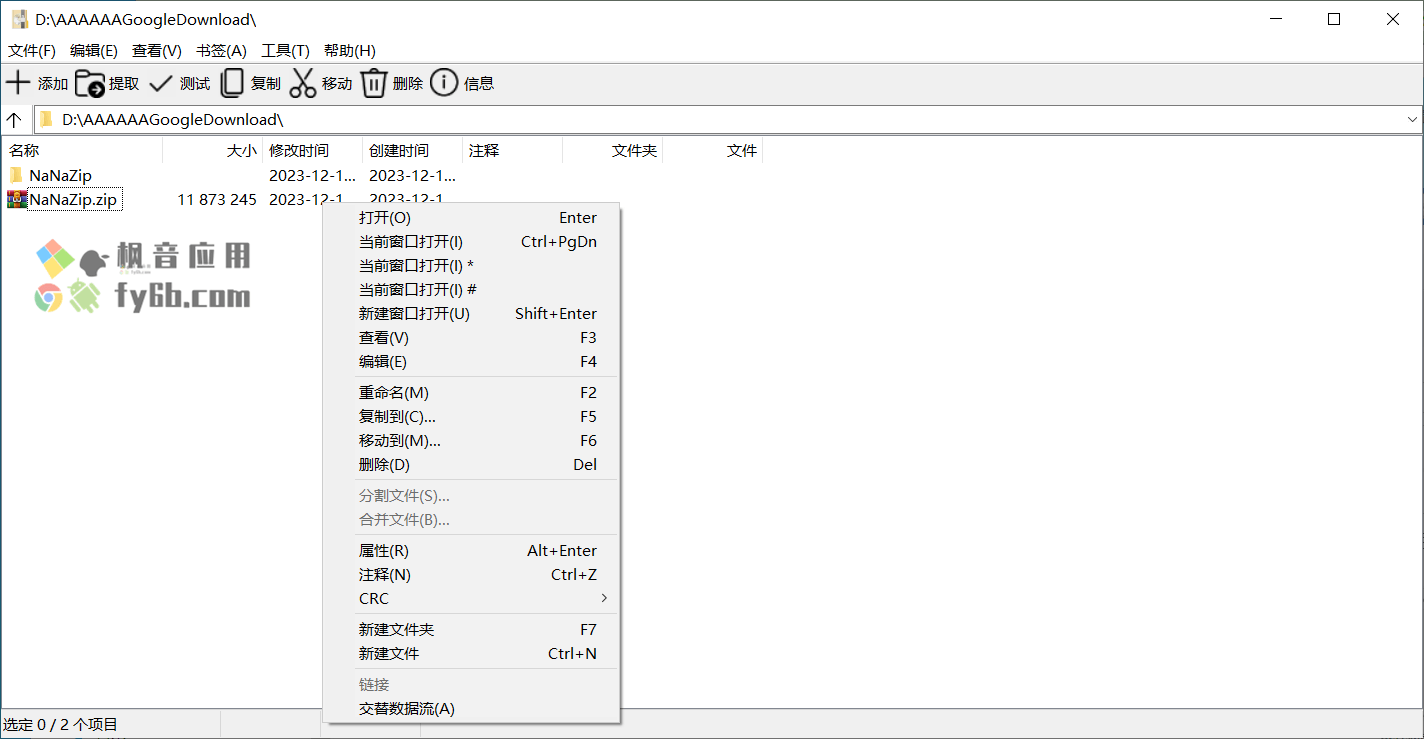Sort by 大小 column header

click(x=212, y=150)
